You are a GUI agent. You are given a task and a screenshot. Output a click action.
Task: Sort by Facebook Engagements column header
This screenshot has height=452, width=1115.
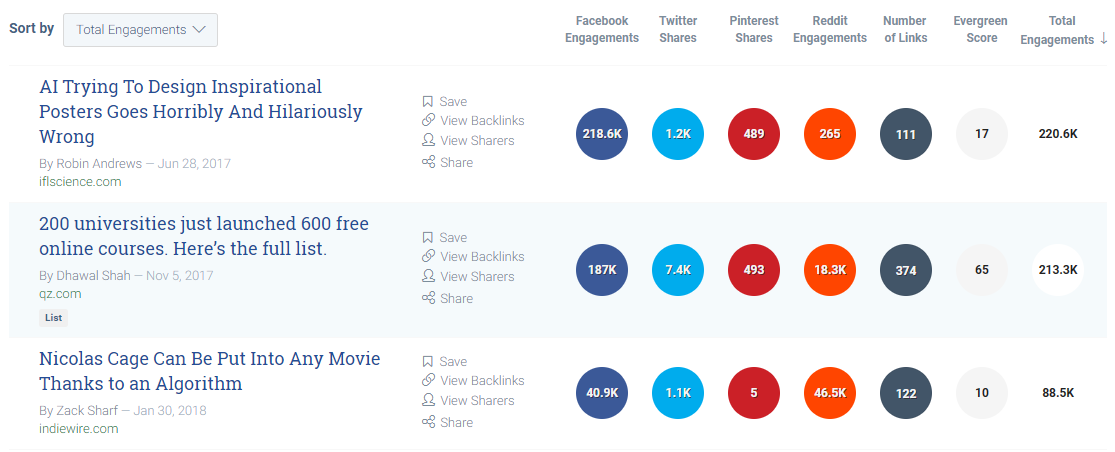click(601, 29)
